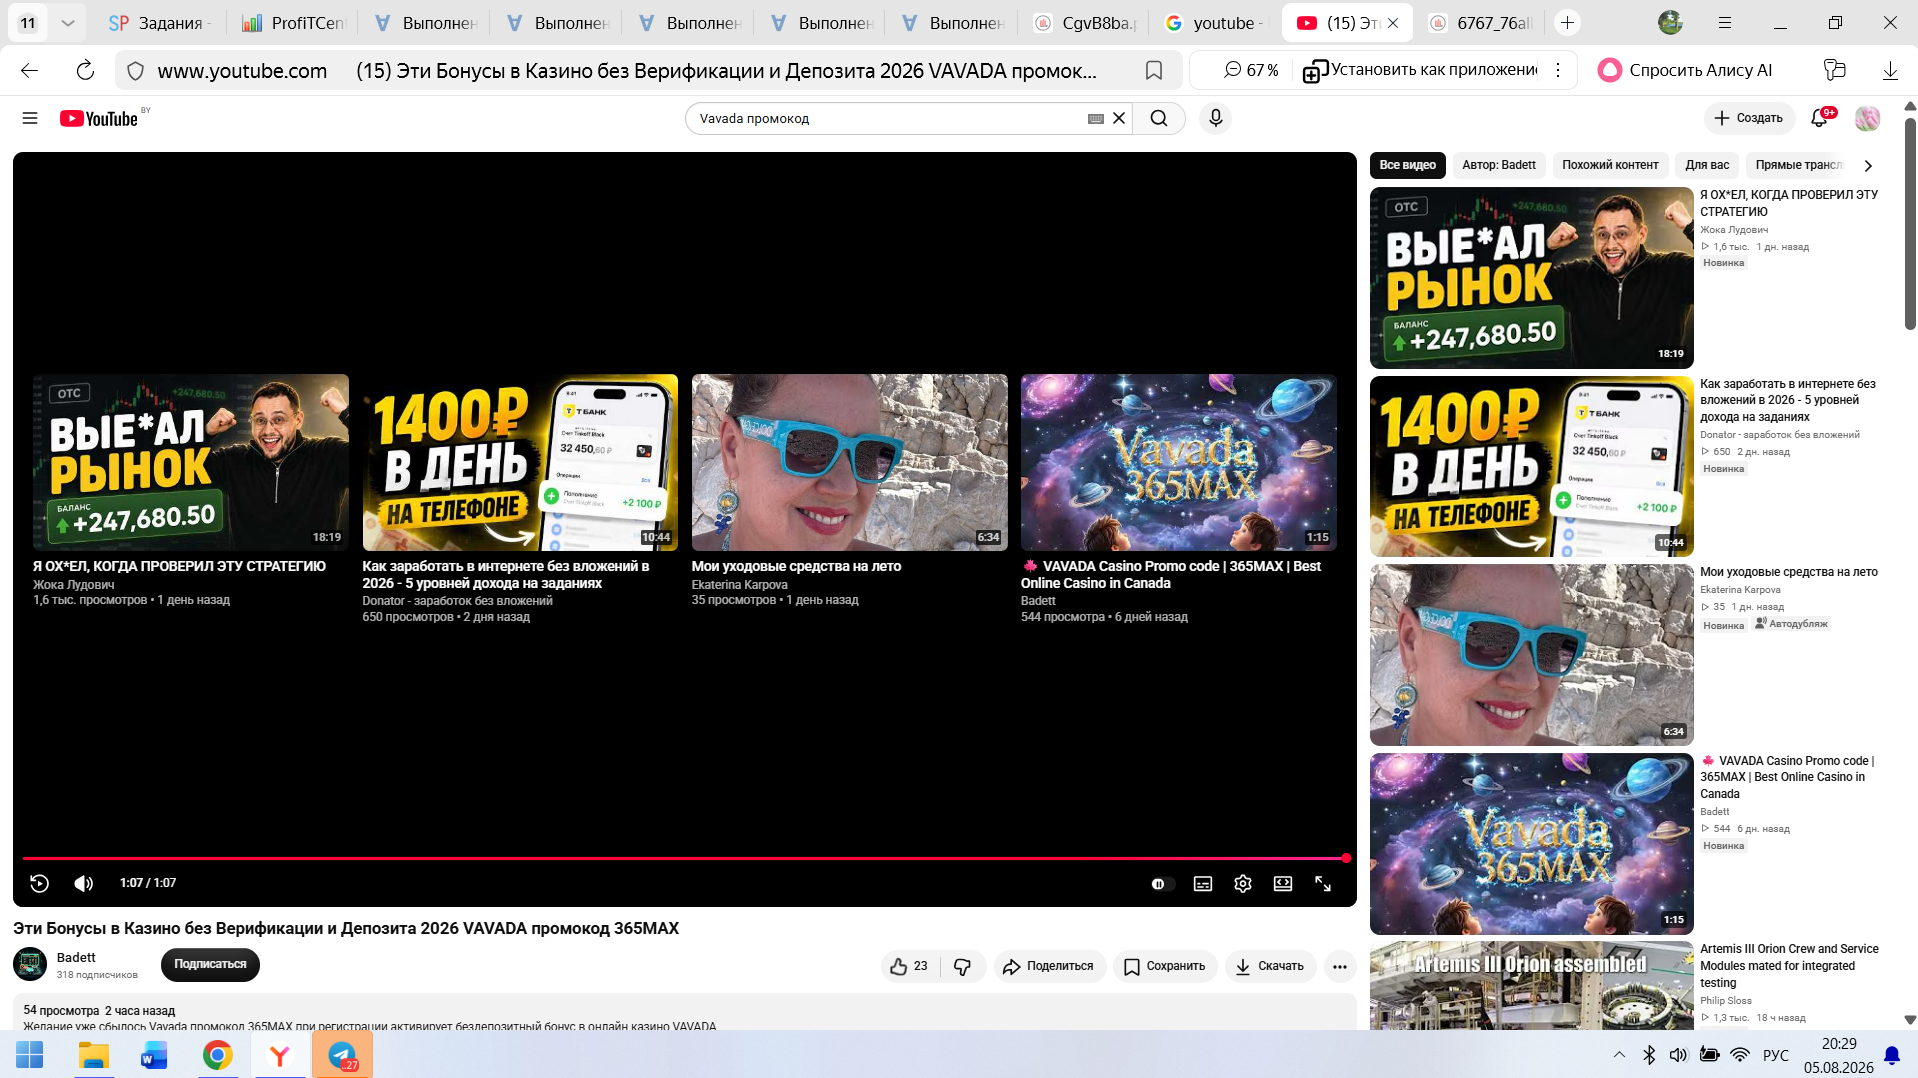Open the reviews counter 67 %
1918x1078 pixels.
pos(1250,70)
